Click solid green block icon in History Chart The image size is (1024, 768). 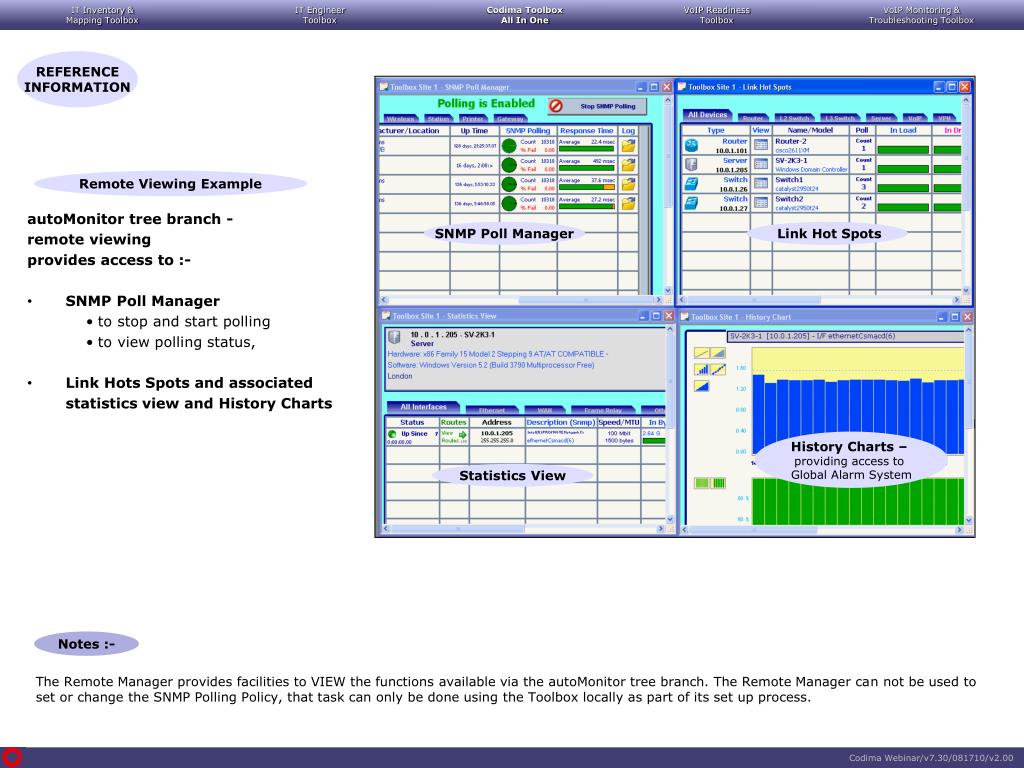(701, 483)
